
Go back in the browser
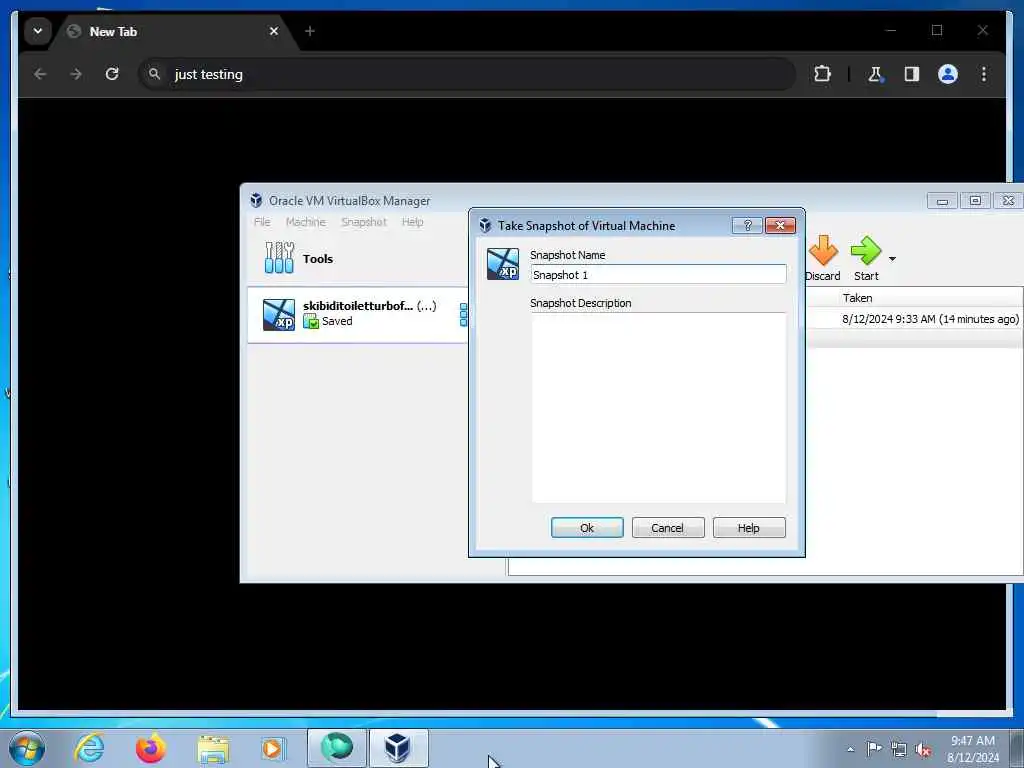click(x=40, y=74)
